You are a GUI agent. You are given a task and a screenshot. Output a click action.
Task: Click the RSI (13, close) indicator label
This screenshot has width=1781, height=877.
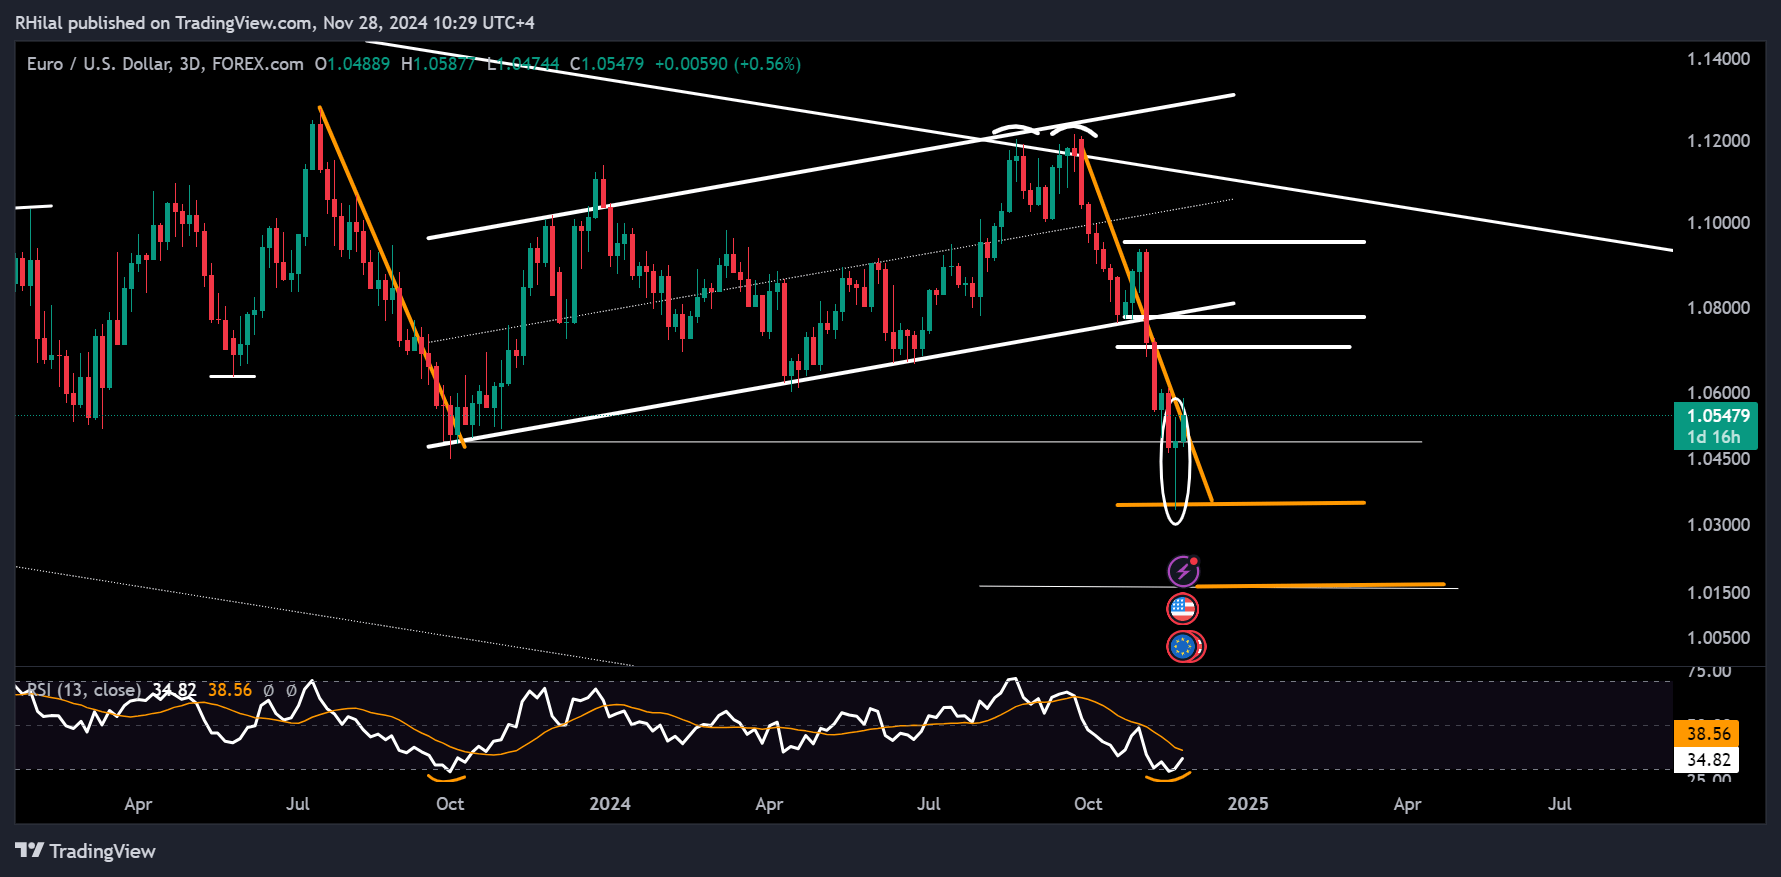(84, 690)
